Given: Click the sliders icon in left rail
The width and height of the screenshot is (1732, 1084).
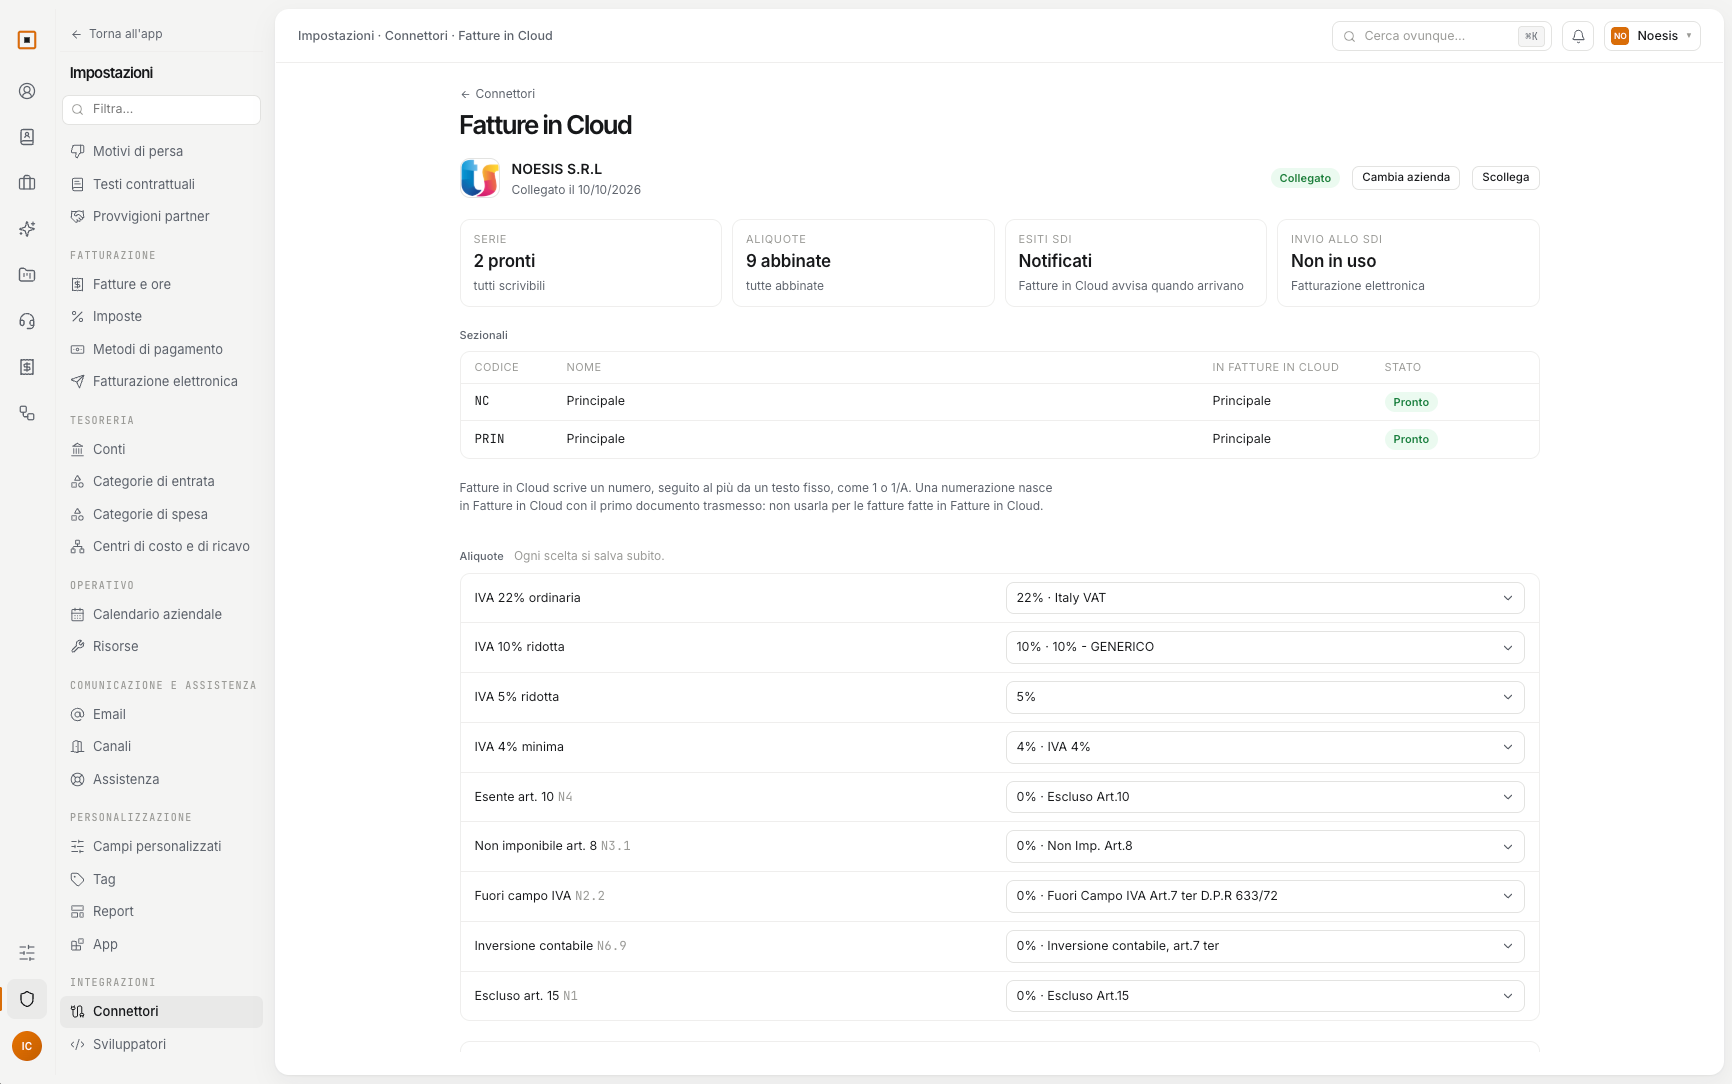Looking at the screenshot, I should (x=27, y=953).
